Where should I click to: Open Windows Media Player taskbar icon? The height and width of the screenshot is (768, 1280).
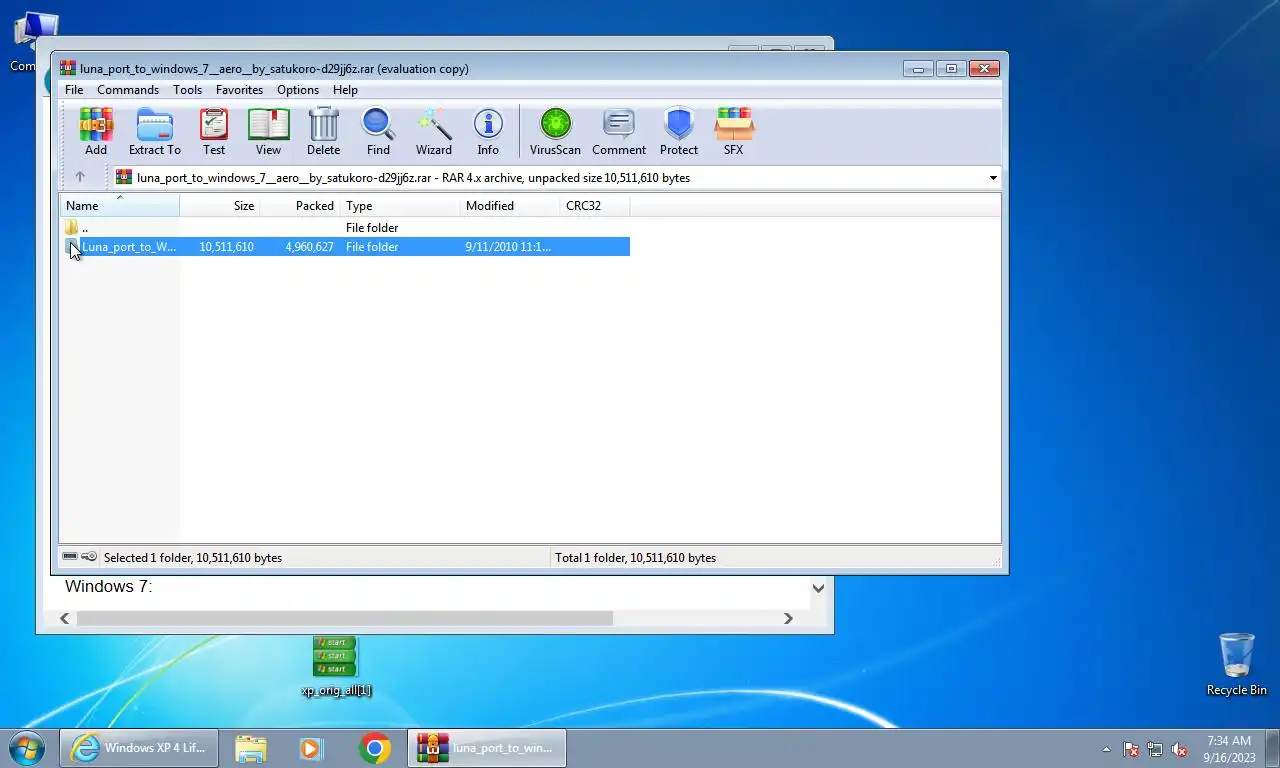[310, 748]
